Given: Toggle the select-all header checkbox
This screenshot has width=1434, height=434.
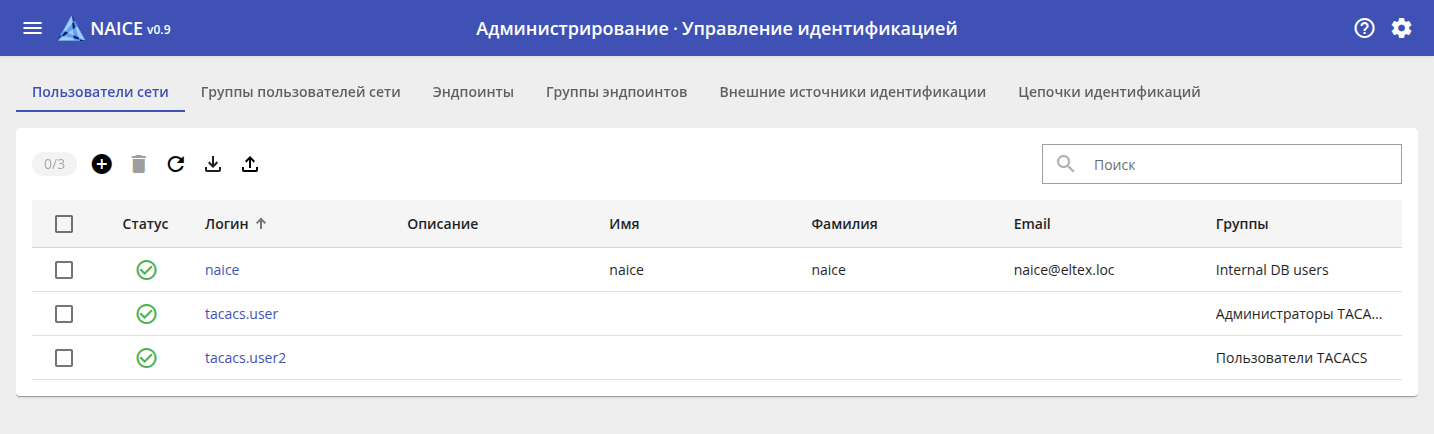Looking at the screenshot, I should click(64, 224).
